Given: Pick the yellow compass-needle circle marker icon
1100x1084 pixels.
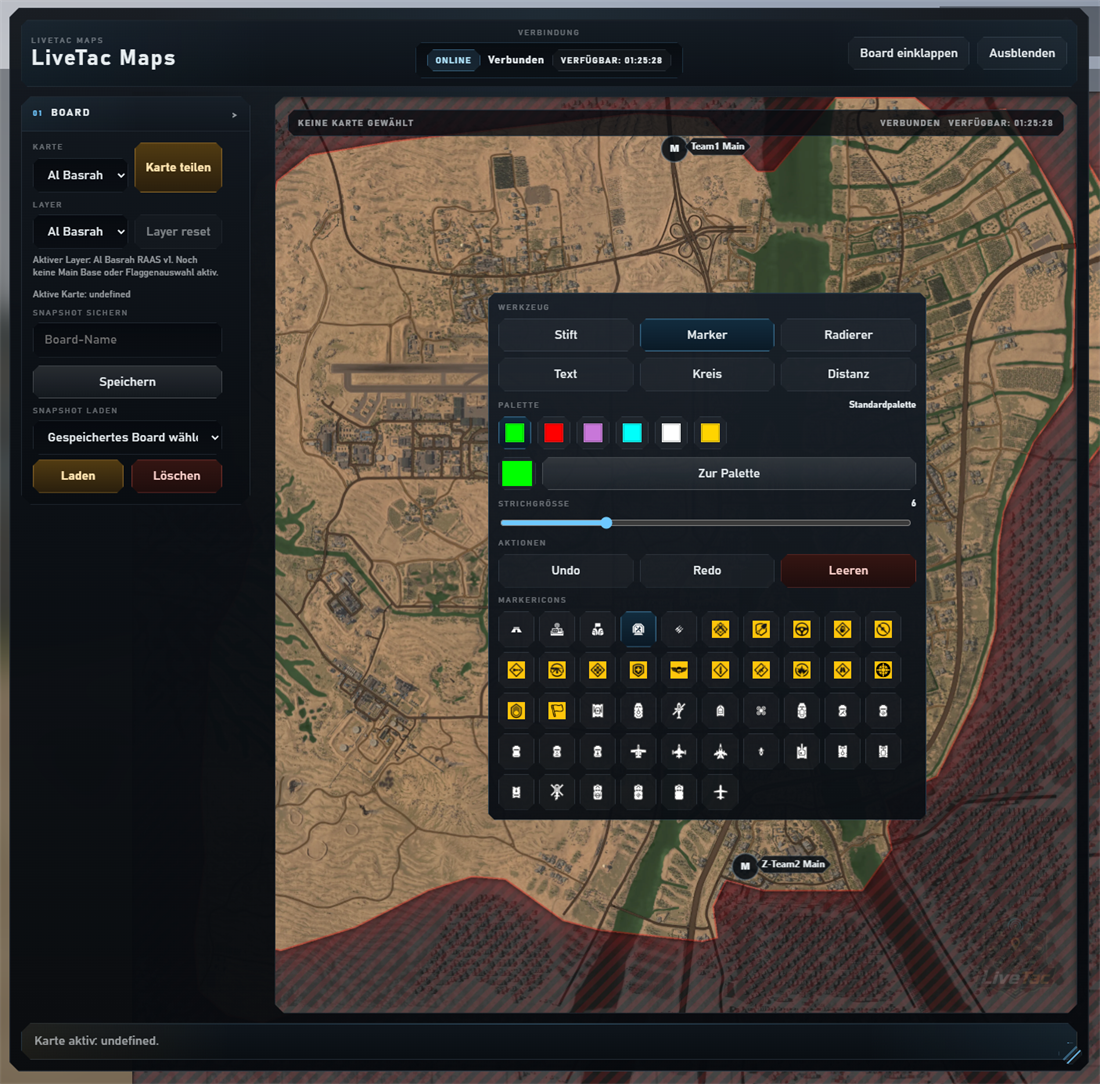Looking at the screenshot, I should (883, 629).
